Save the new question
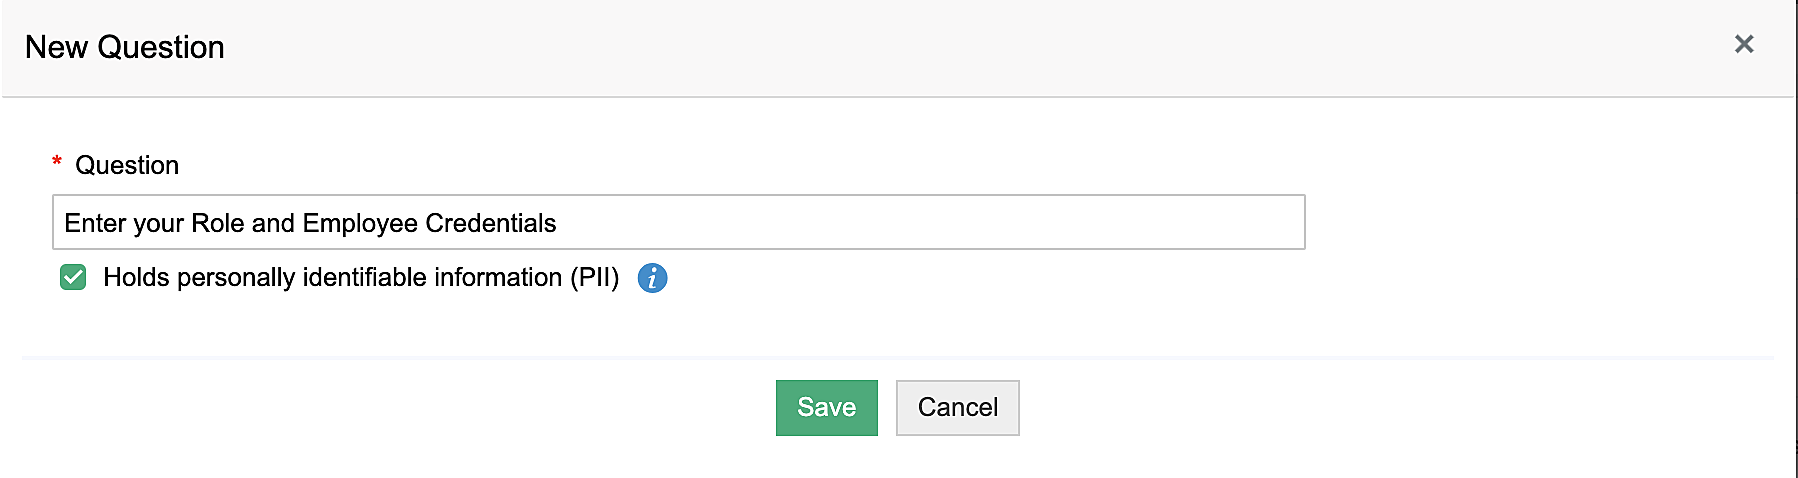 pyautogui.click(x=826, y=408)
